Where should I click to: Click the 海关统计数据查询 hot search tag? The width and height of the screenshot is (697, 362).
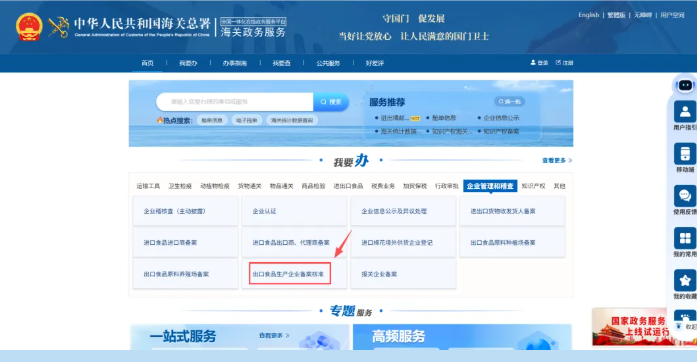coord(292,120)
